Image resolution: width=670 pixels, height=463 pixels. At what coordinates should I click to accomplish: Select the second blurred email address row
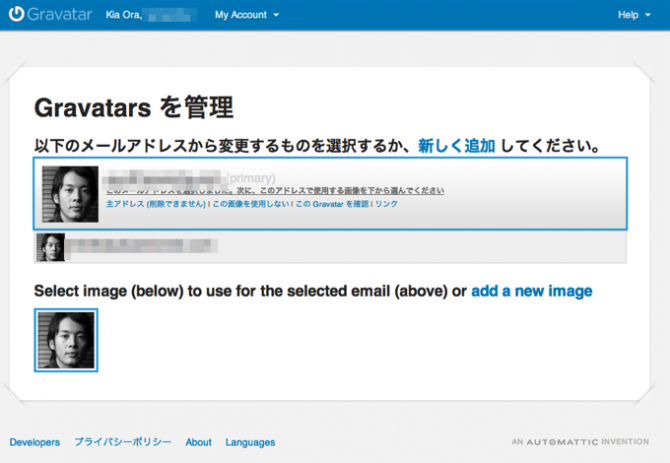click(x=330, y=247)
